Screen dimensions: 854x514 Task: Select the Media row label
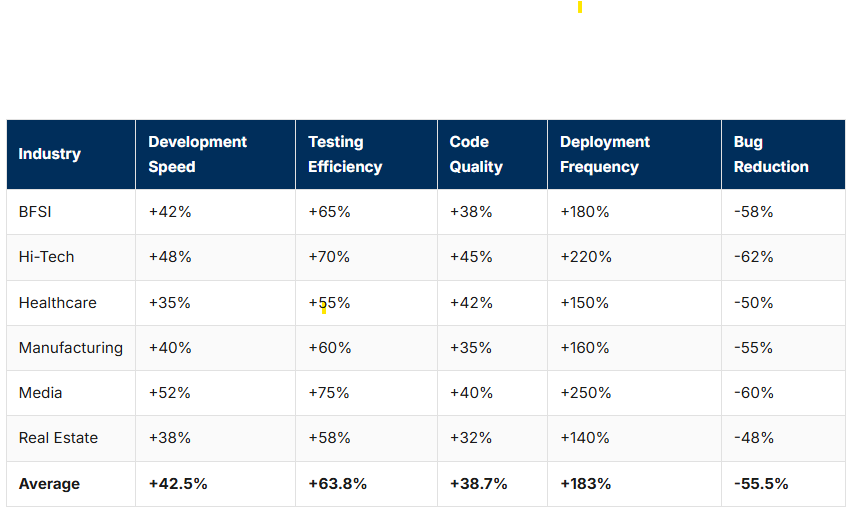point(40,393)
